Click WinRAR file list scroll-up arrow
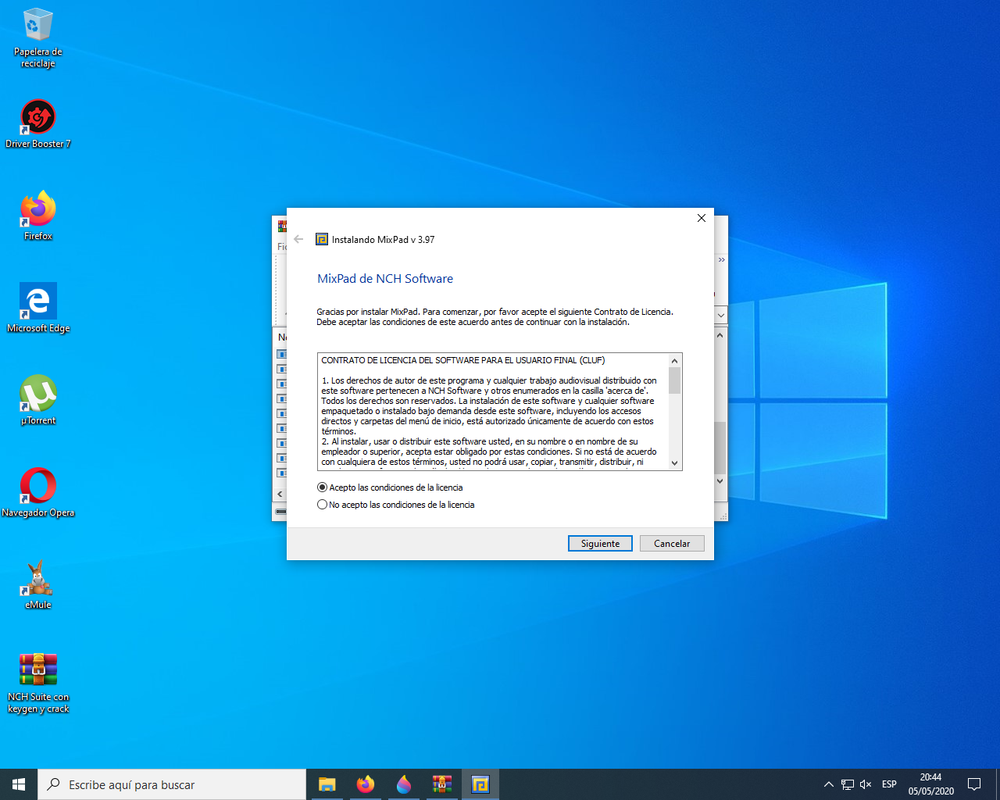This screenshot has height=800, width=1000. 720,336
